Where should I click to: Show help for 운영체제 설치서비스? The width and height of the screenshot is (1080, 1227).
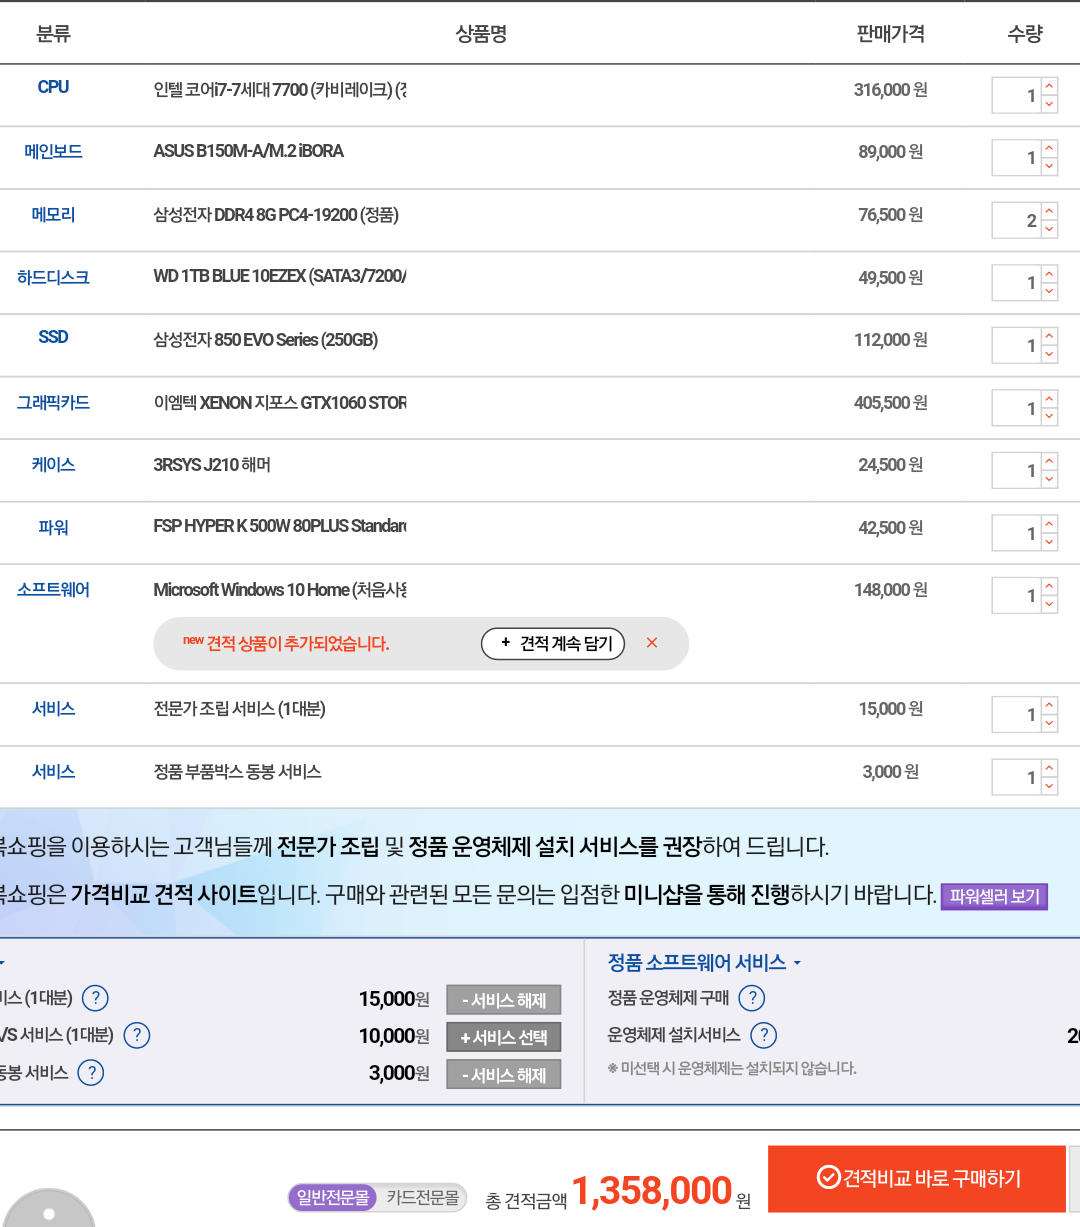763,1035
